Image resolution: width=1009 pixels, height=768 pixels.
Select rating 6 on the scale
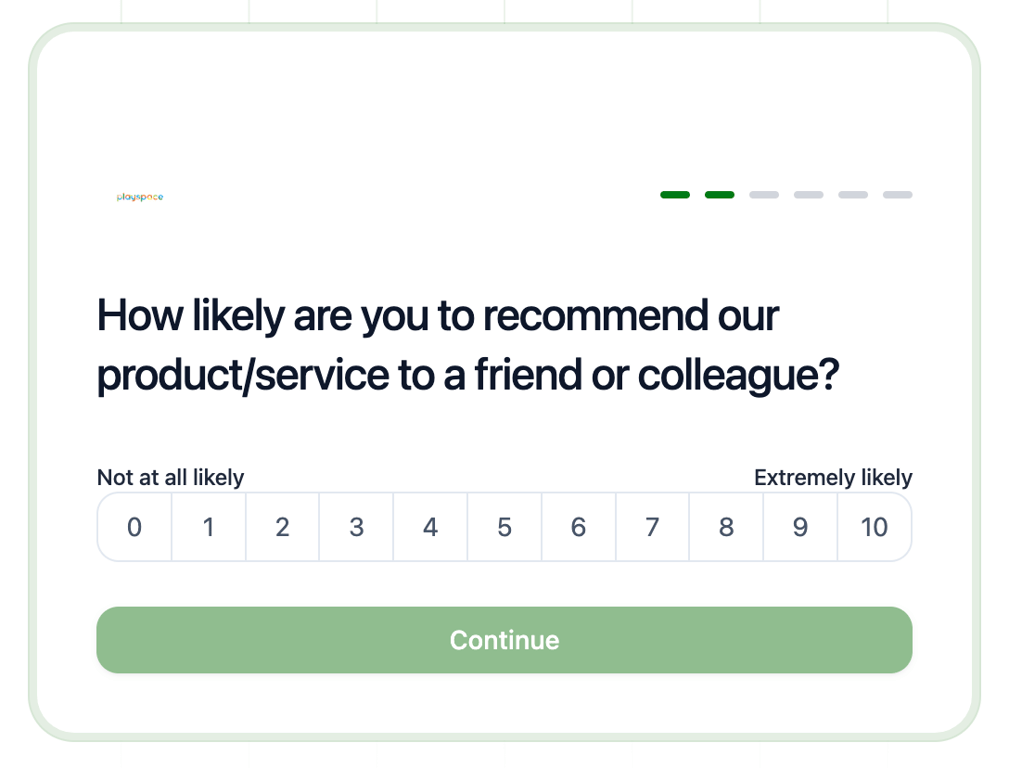point(578,527)
